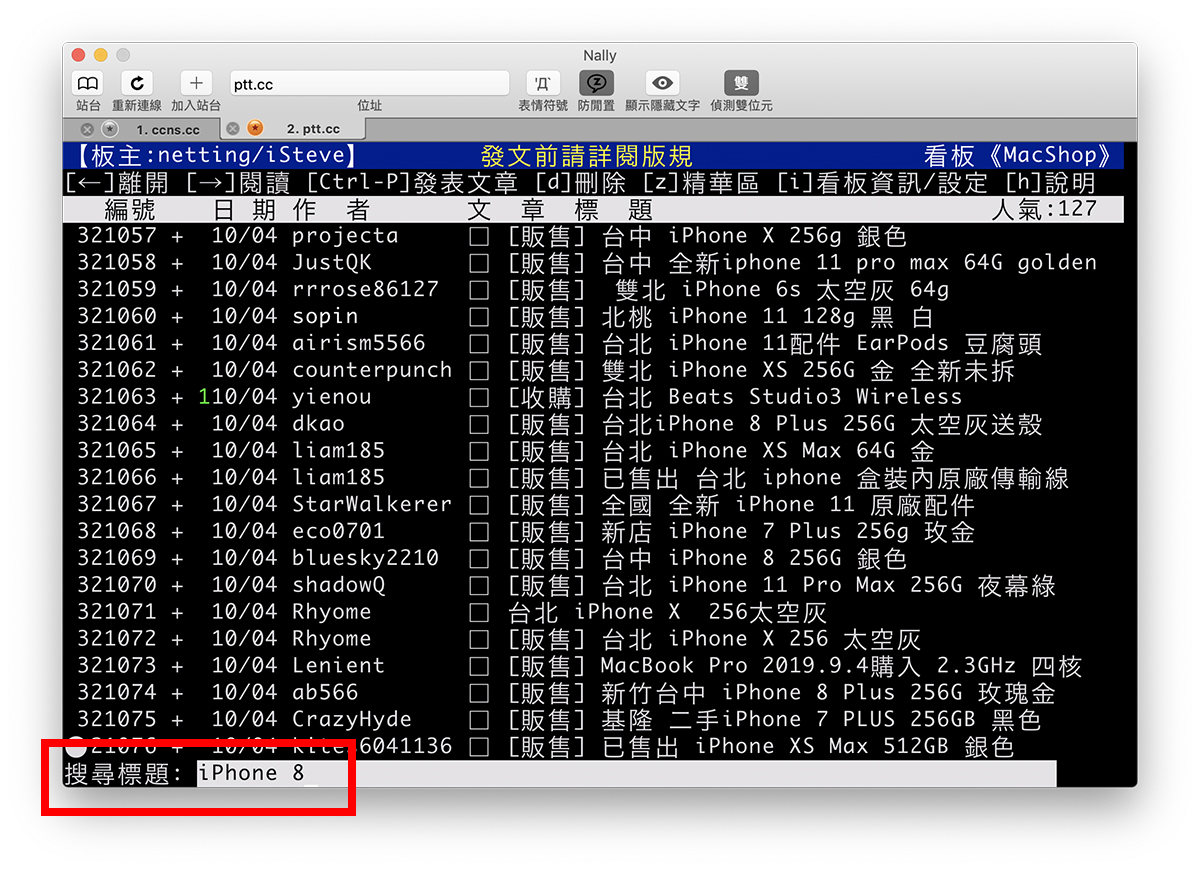Click the ptt.cc address field
This screenshot has width=1200, height=870.
[x=369, y=84]
